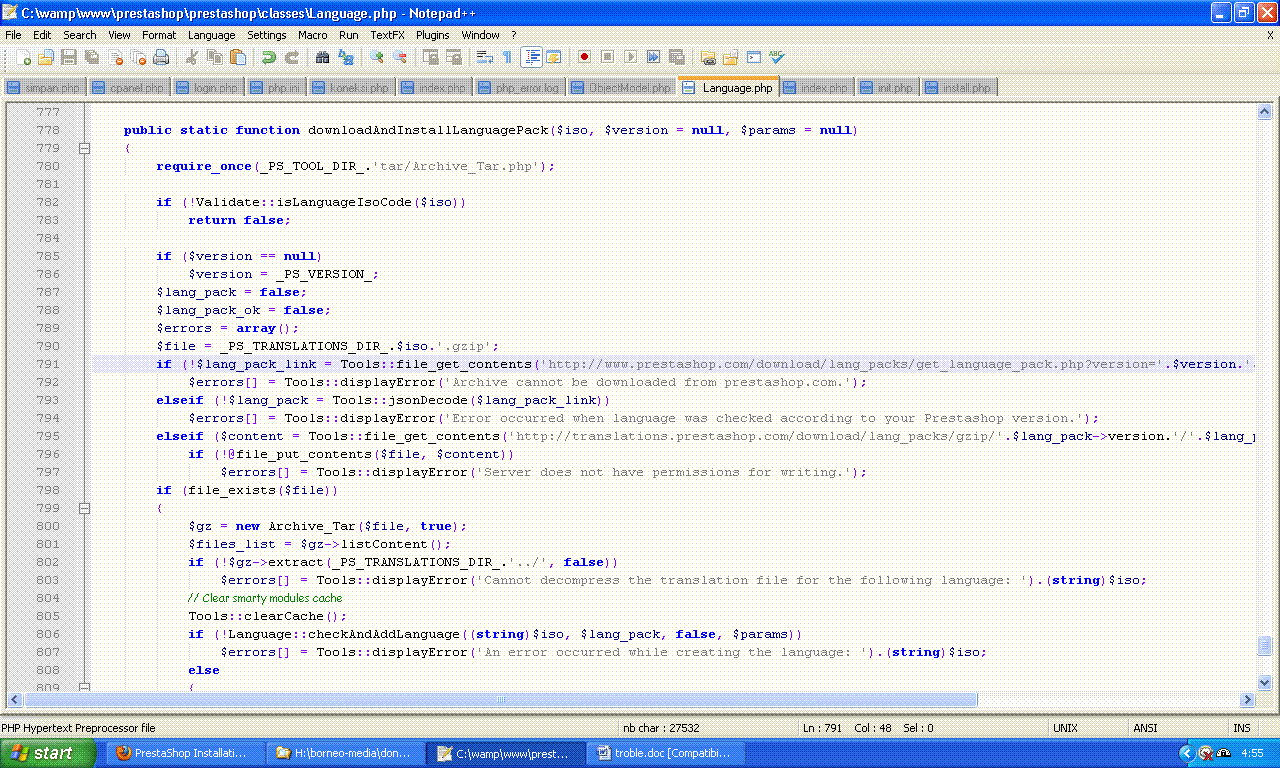Toggle Show All Characters pilcrow button
1280x768 pixels.
click(x=507, y=58)
